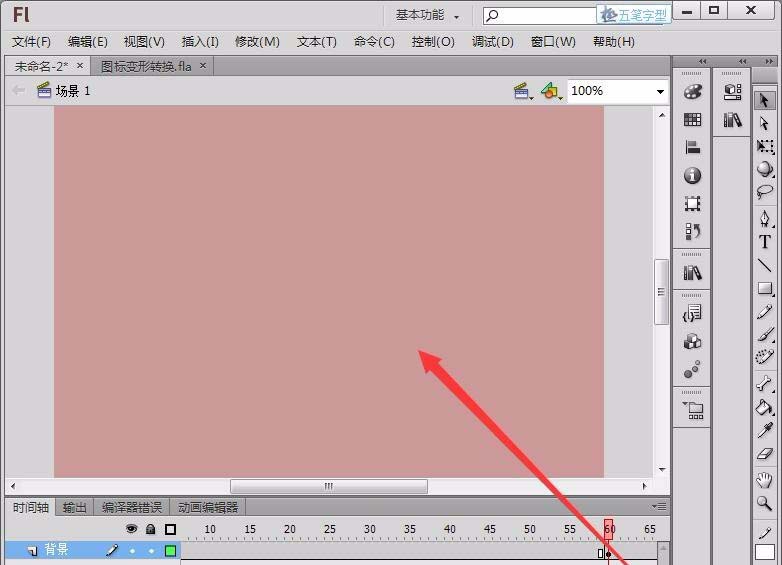782x565 pixels.
Task: Select the Zoom magnifier tool
Action: 765,503
